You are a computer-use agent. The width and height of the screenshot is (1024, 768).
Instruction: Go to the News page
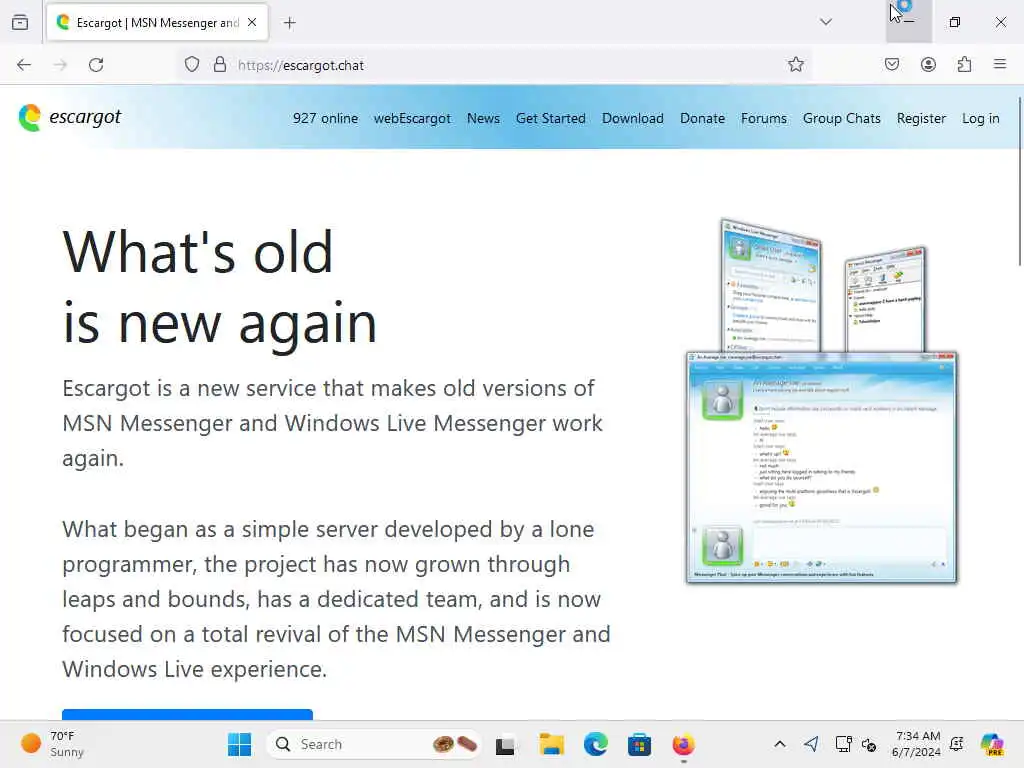[x=483, y=118]
